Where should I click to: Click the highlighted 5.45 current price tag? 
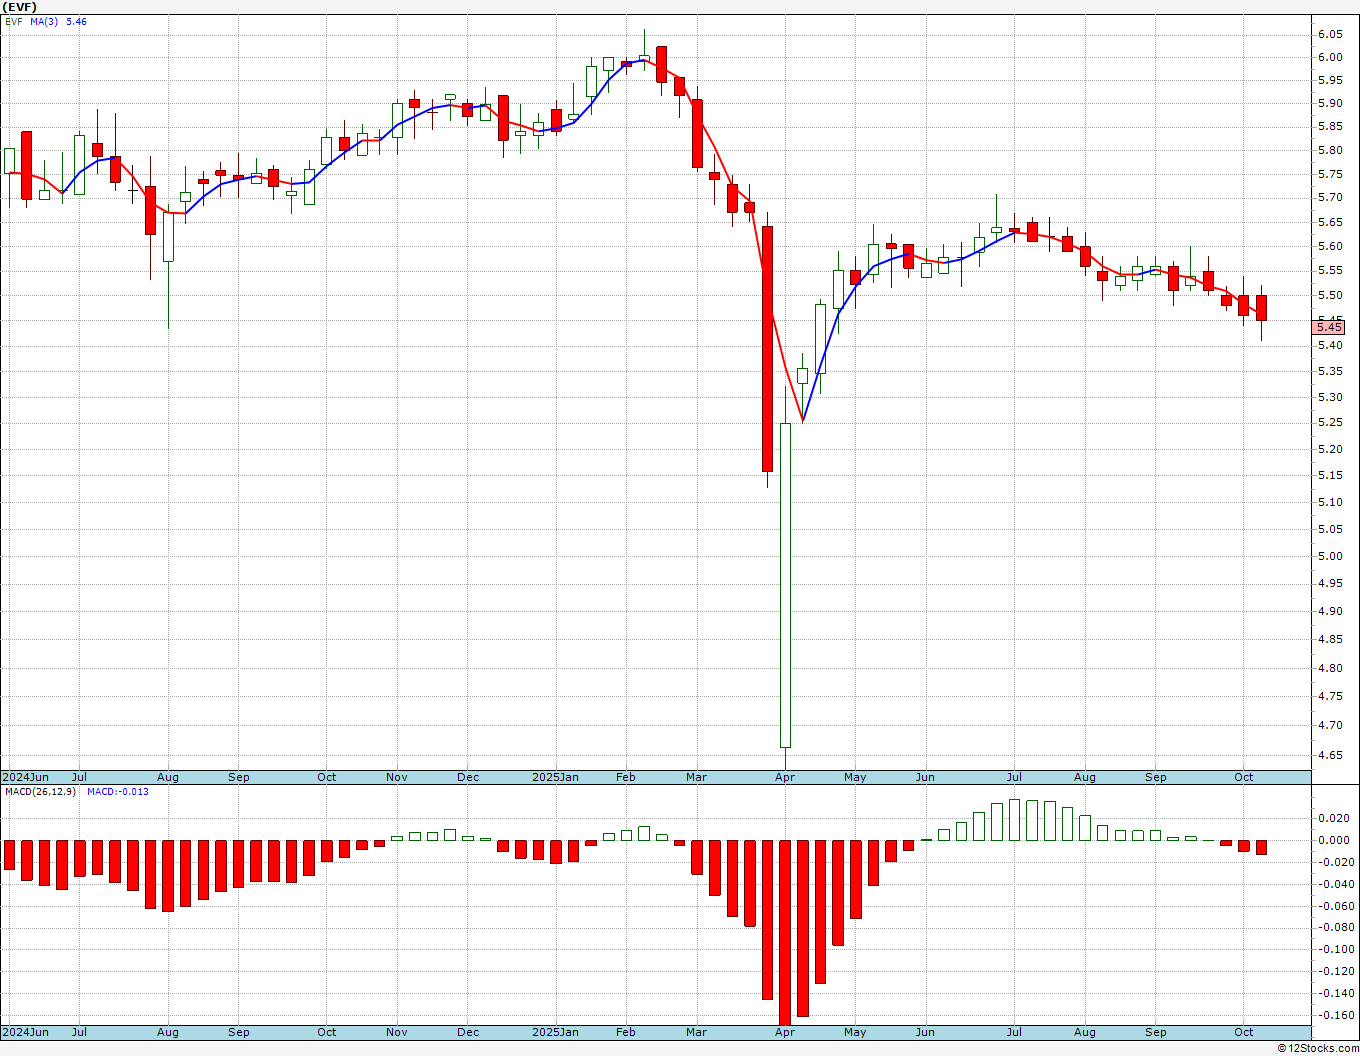tap(1329, 327)
